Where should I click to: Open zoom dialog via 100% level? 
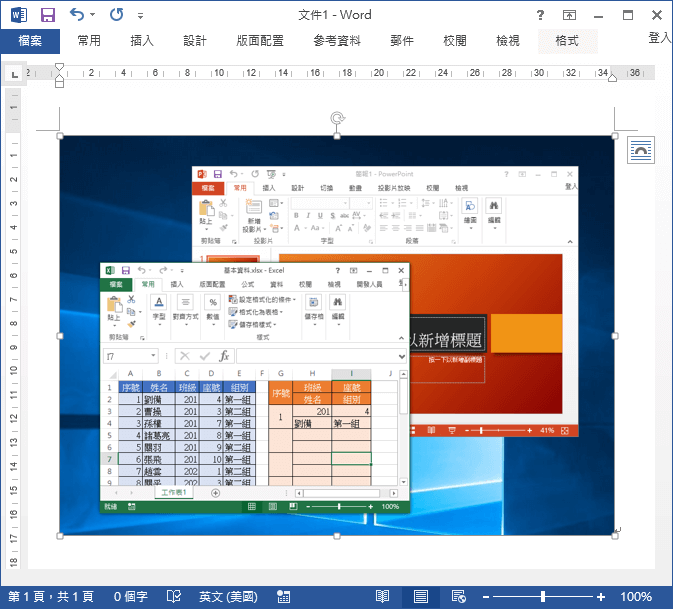[x=636, y=597]
